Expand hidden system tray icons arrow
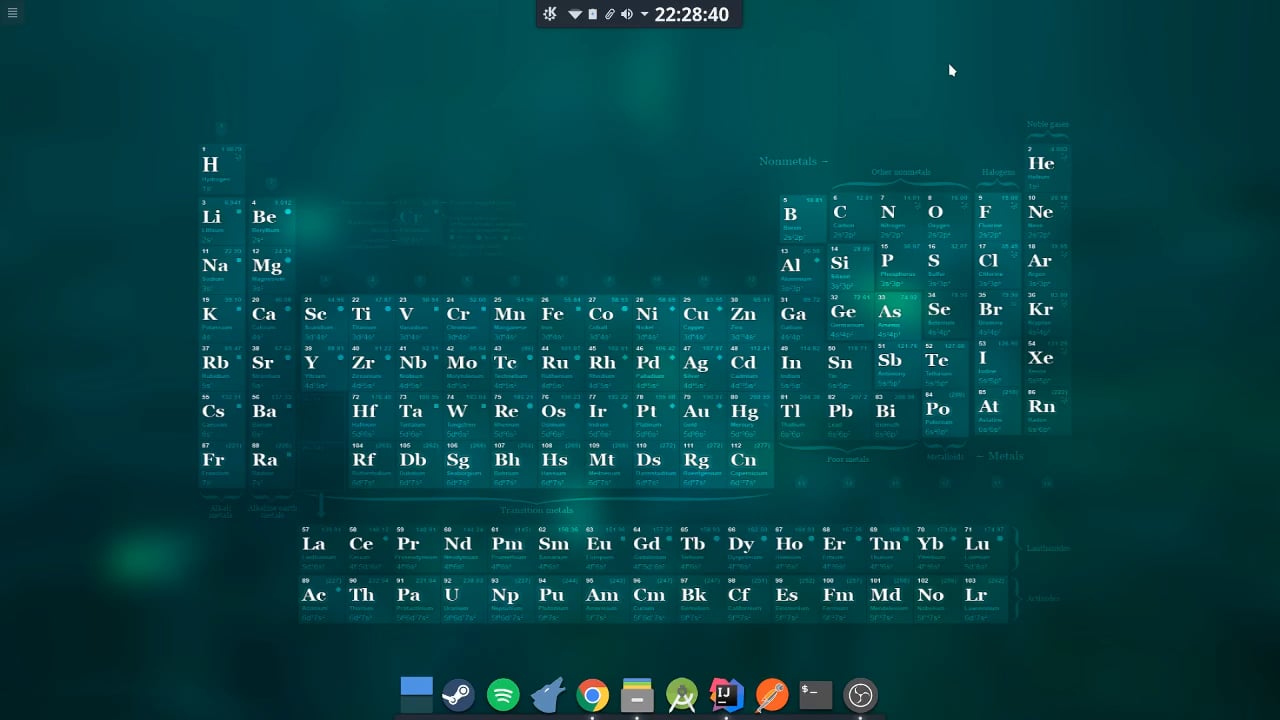 click(644, 14)
